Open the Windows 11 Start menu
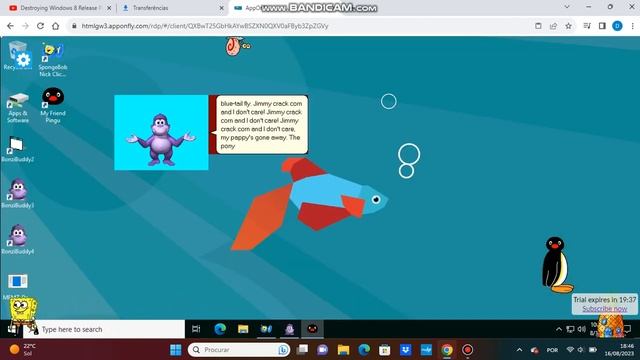 click(x=176, y=350)
